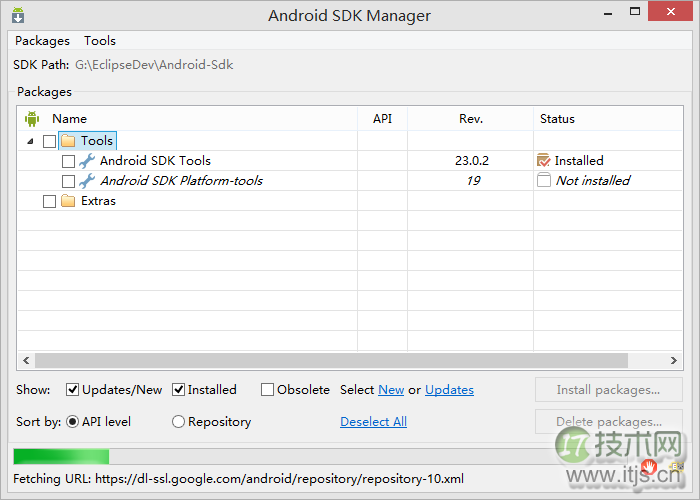Viewport: 700px width, 500px height.
Task: Click the SDK path G:\EclipseDev\Android-Sdk
Action: (x=154, y=65)
